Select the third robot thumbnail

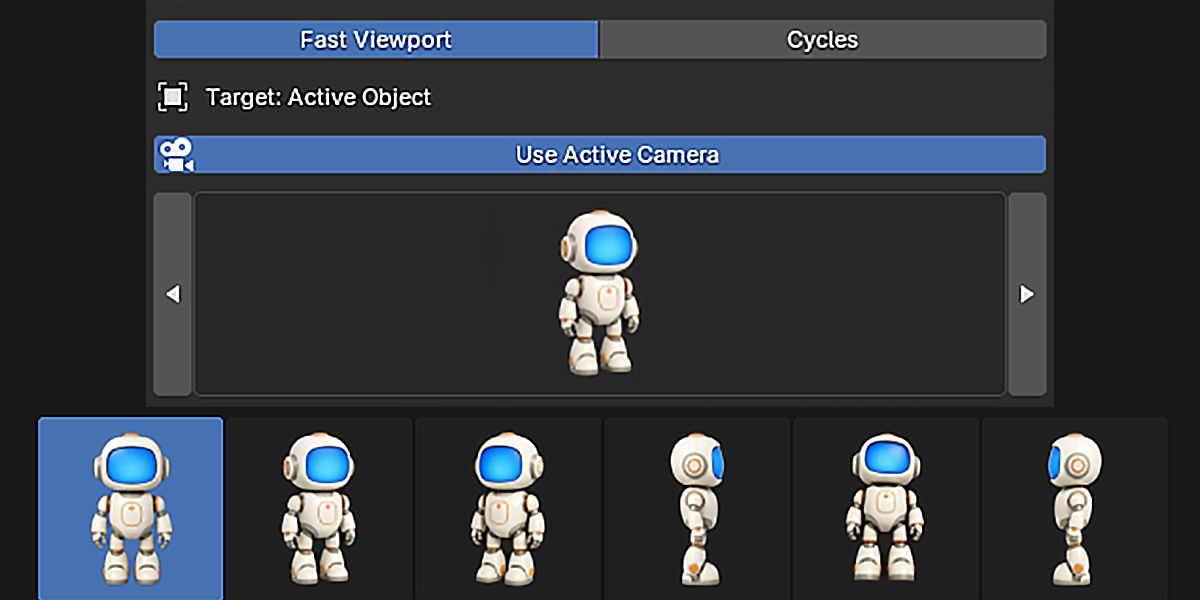pyautogui.click(x=509, y=508)
